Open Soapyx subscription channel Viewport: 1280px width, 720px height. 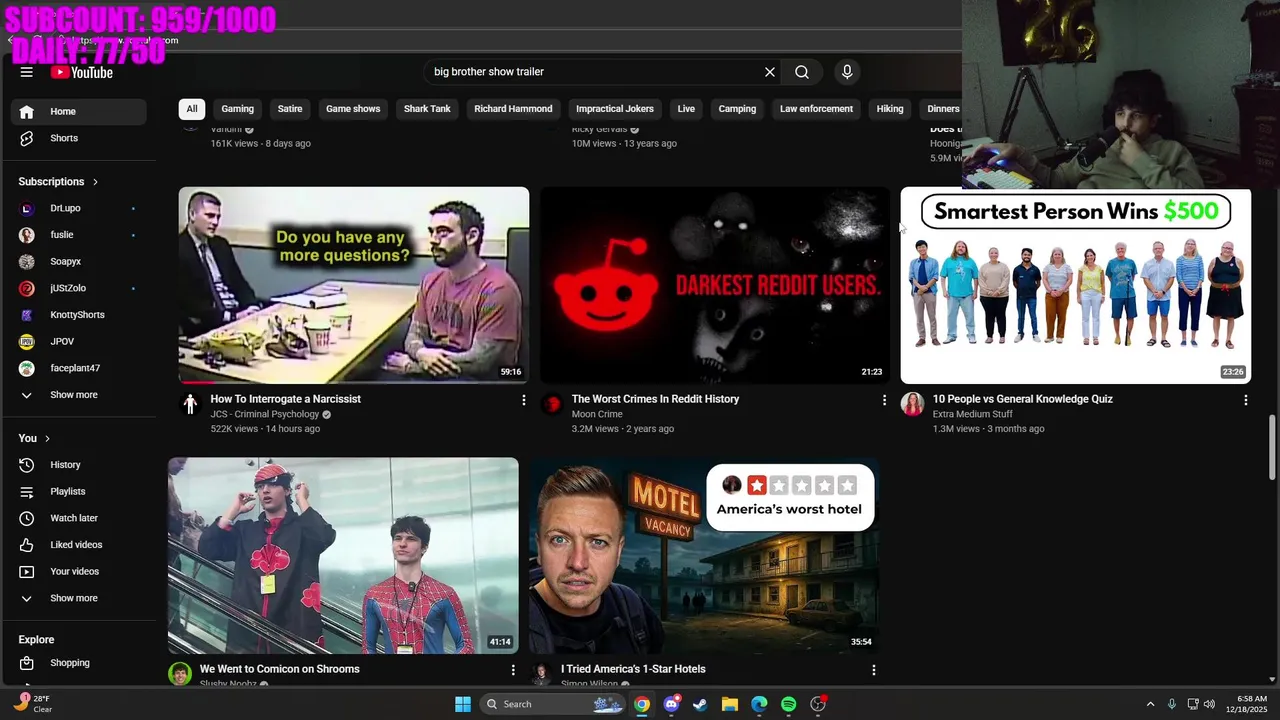[78, 261]
